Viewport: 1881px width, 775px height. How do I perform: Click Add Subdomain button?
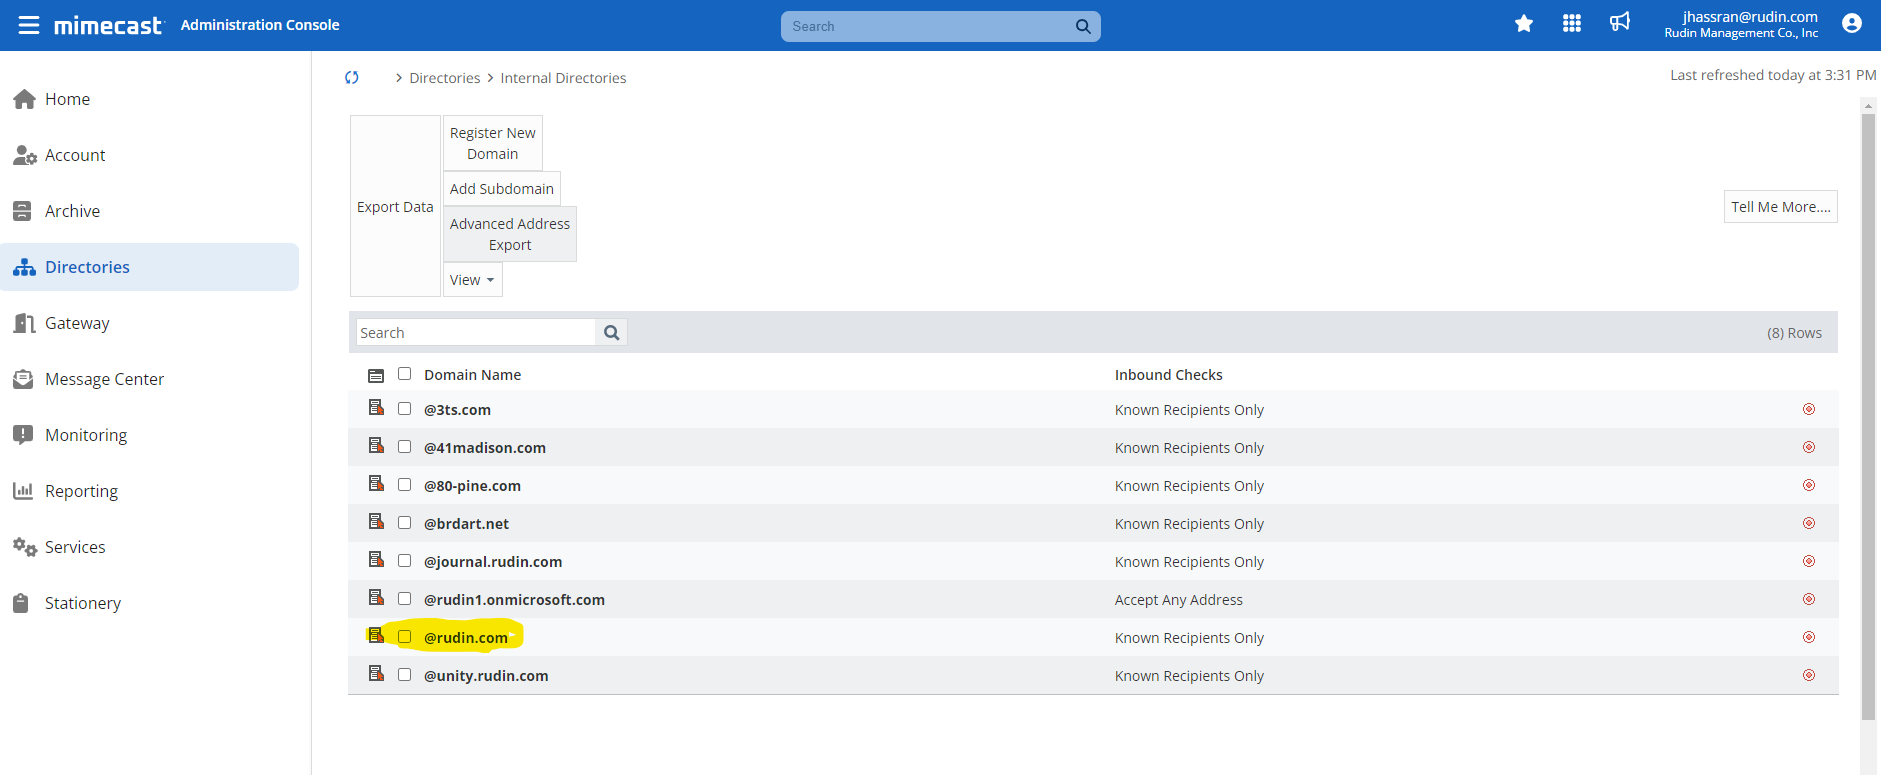click(502, 188)
